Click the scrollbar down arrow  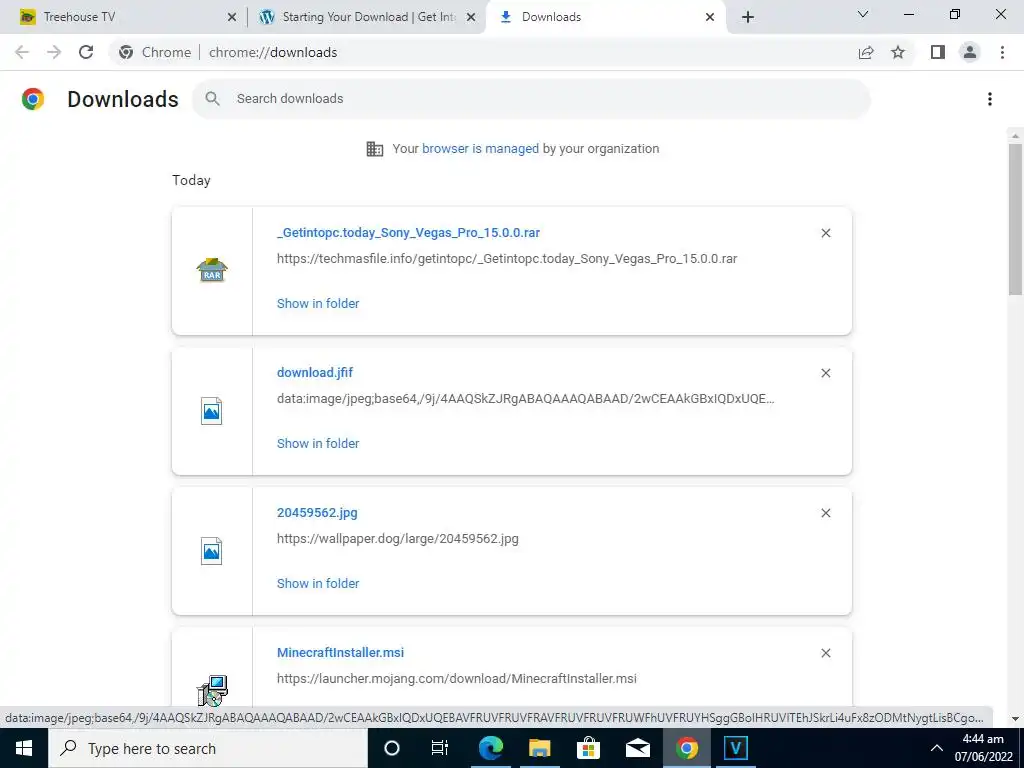(1016, 719)
